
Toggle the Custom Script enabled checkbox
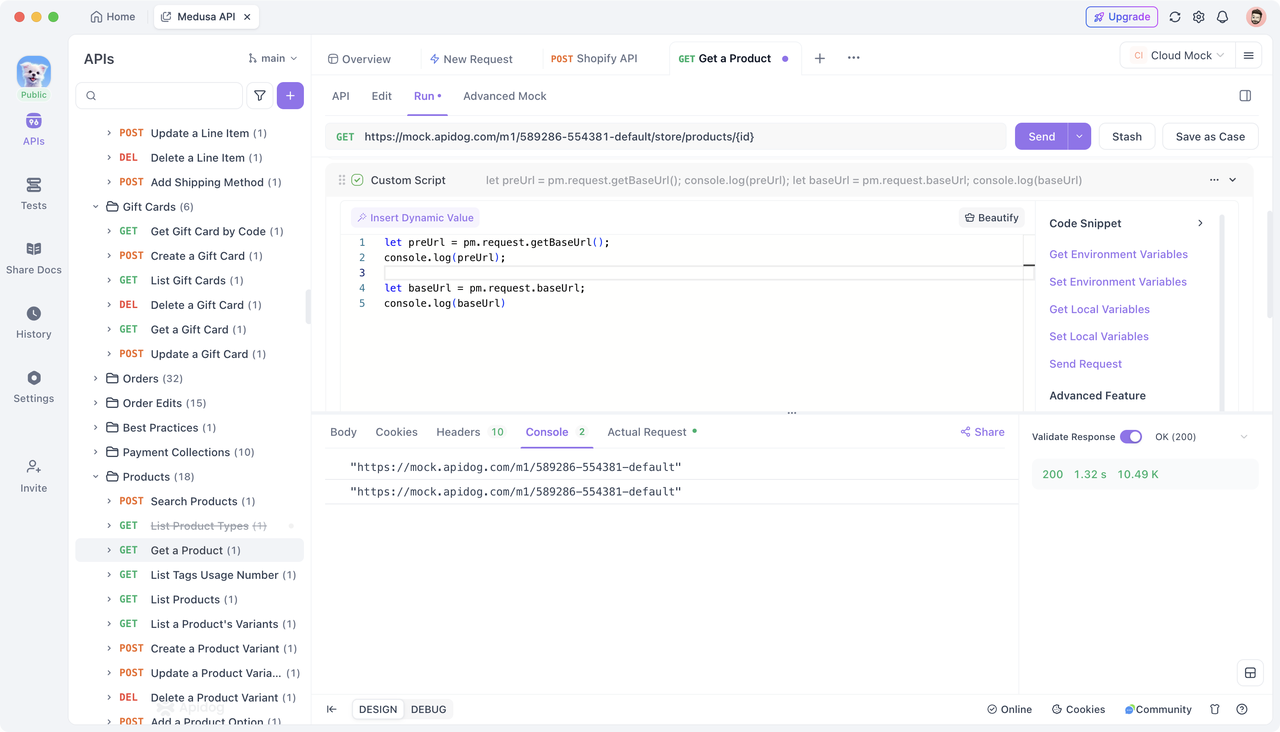[357, 180]
